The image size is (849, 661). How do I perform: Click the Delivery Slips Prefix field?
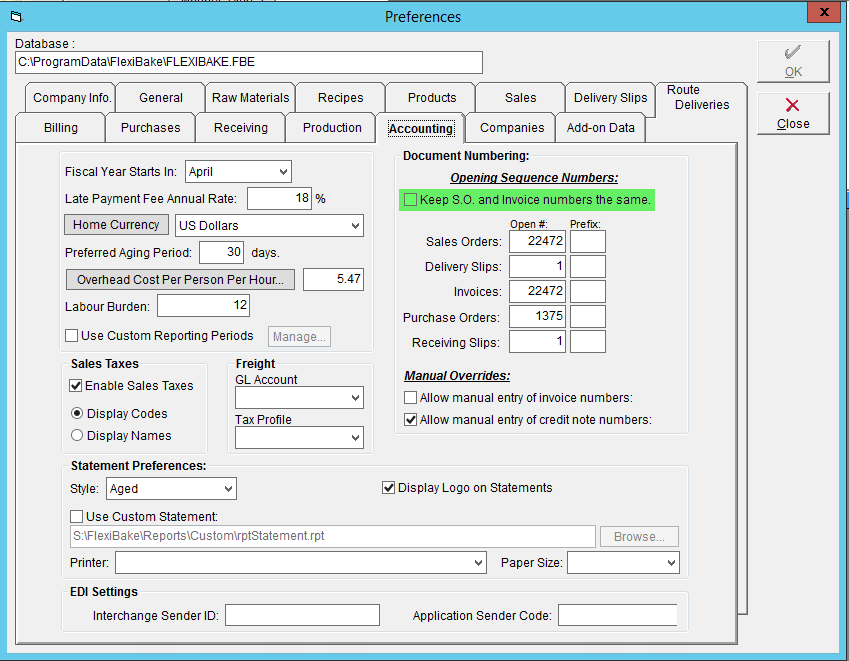[x=587, y=266]
